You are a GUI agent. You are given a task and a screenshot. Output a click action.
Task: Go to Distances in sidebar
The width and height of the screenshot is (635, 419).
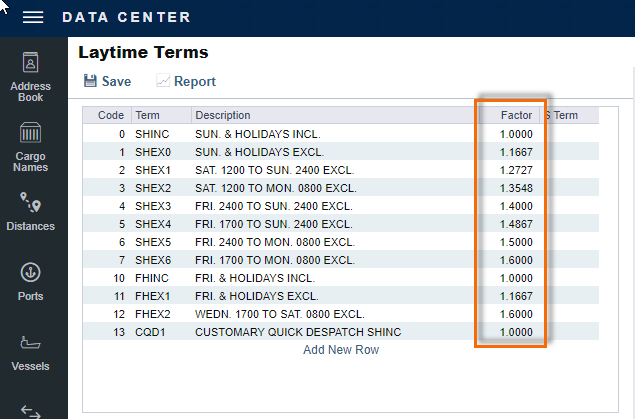point(30,212)
